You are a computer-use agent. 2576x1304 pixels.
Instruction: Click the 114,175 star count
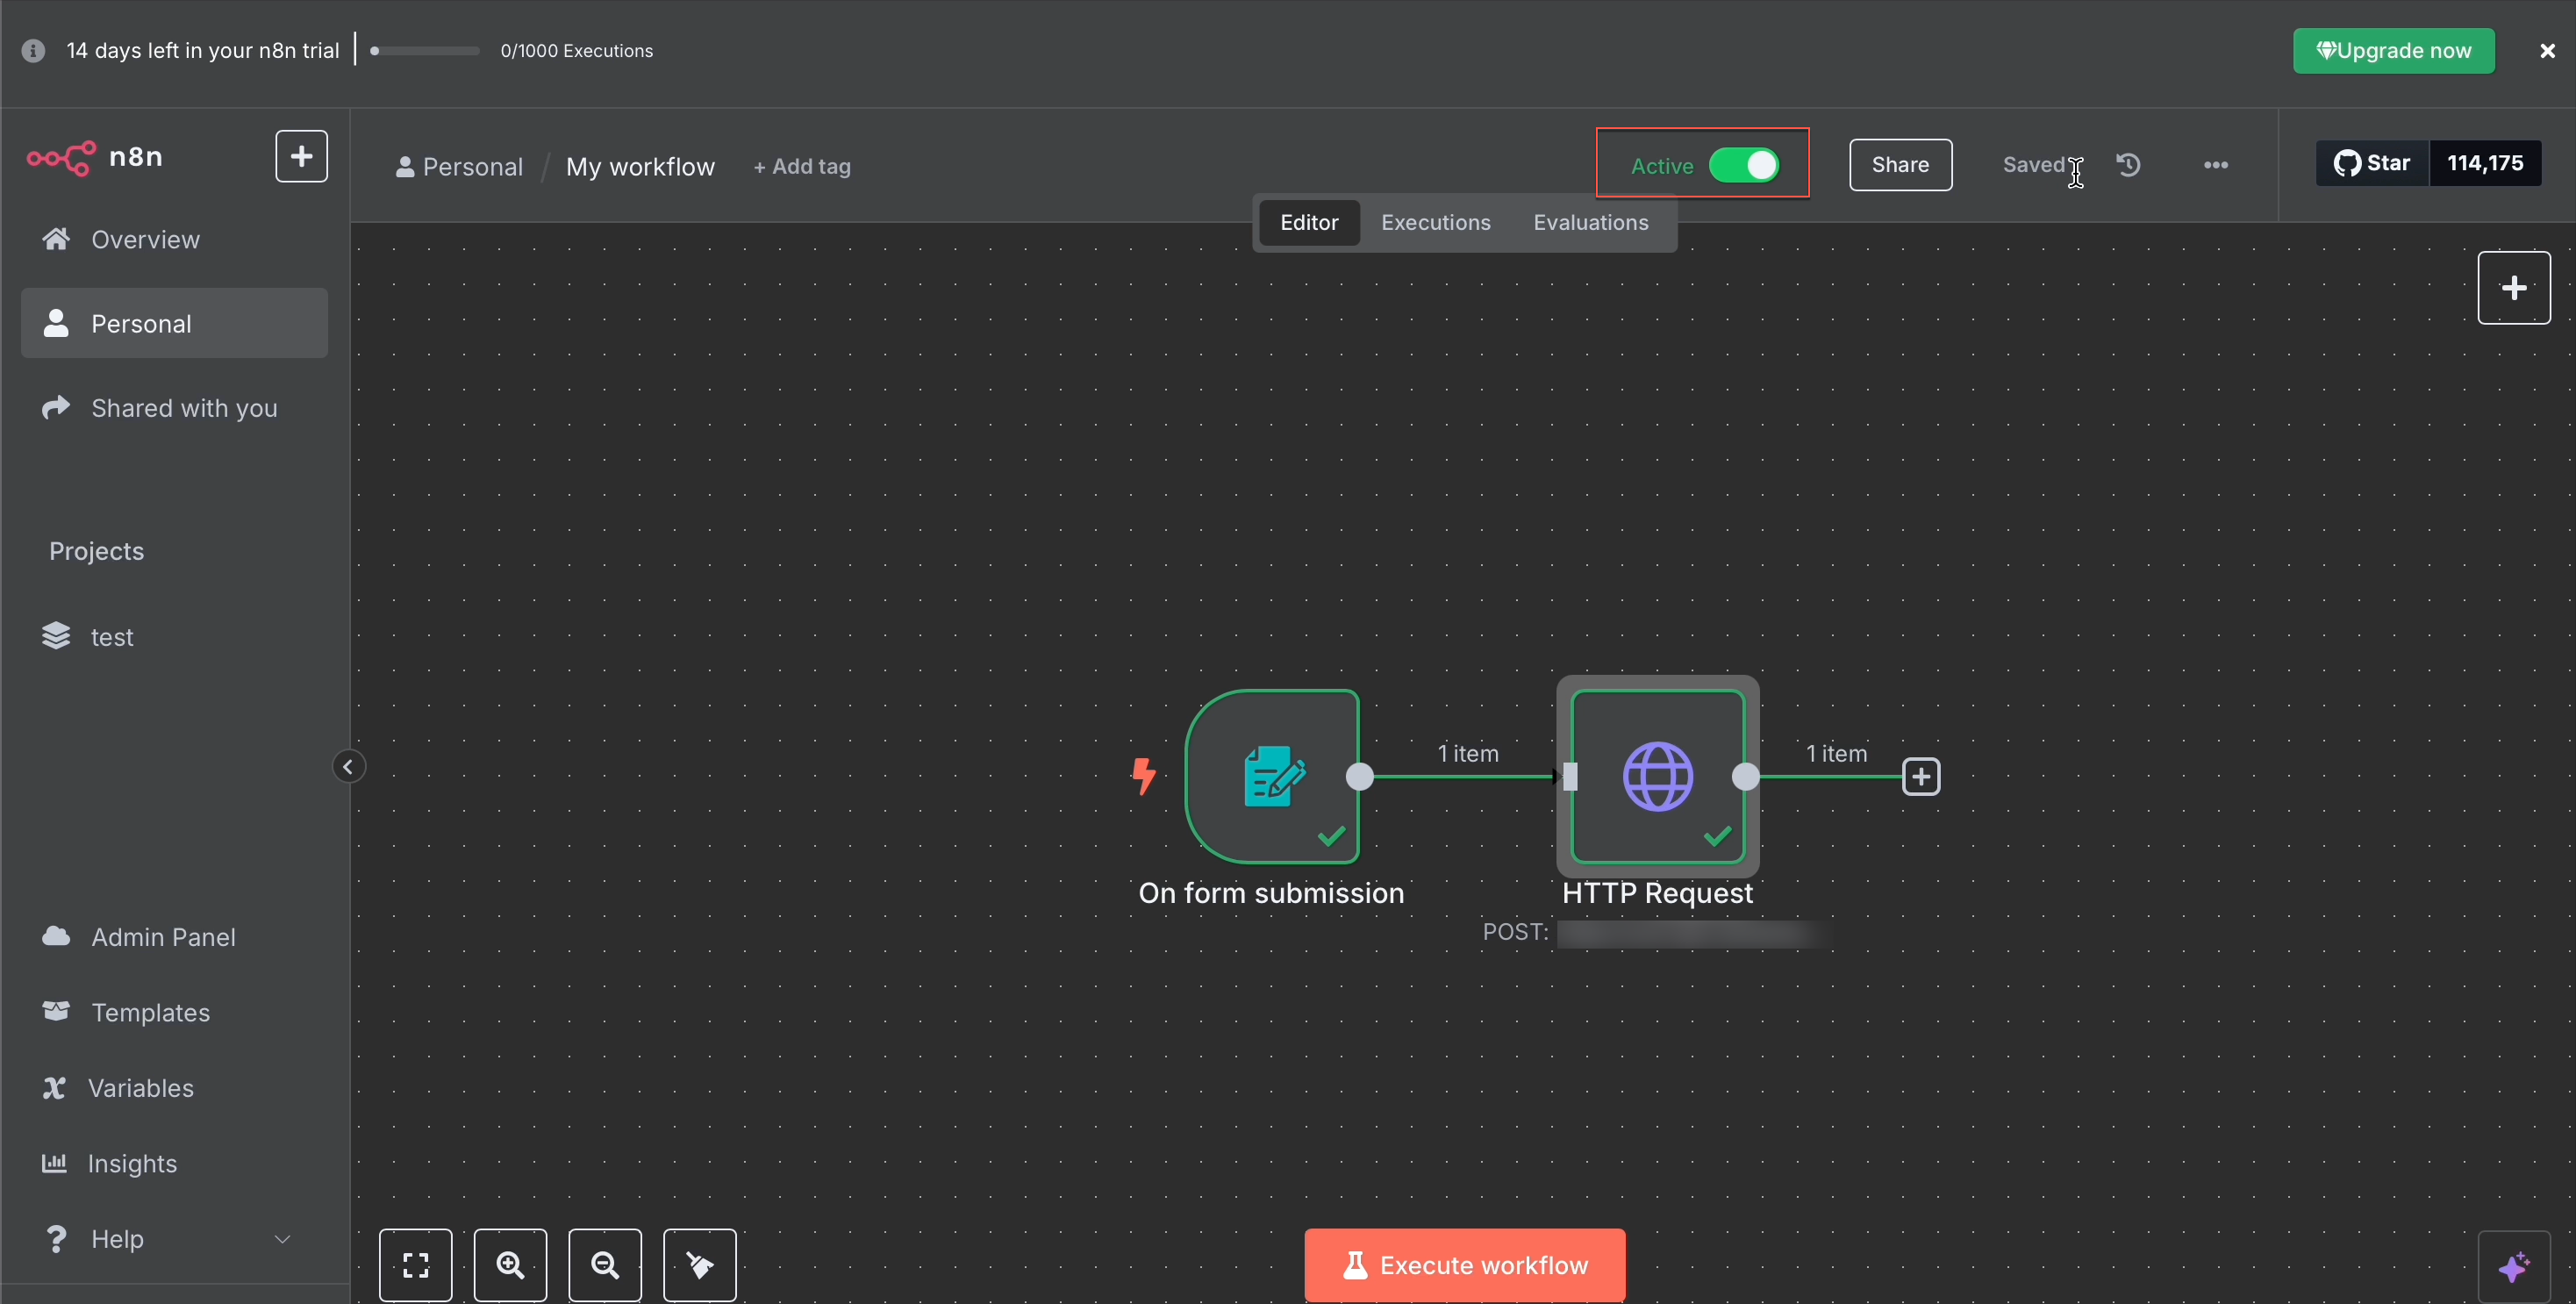pos(2485,163)
